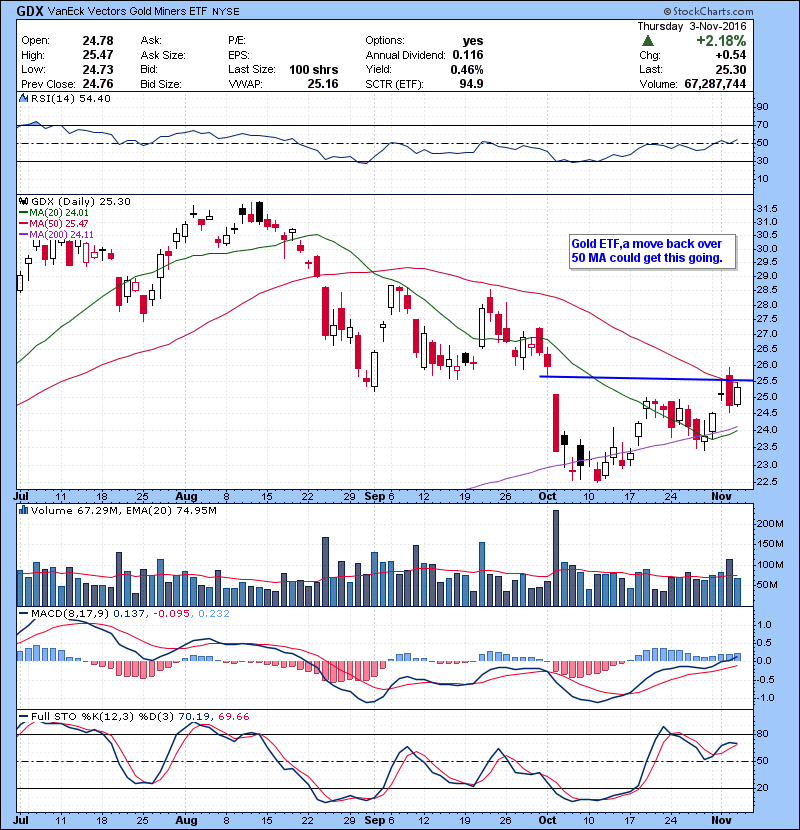Click the MA(20) 24.01 legend text

[x=59, y=213]
